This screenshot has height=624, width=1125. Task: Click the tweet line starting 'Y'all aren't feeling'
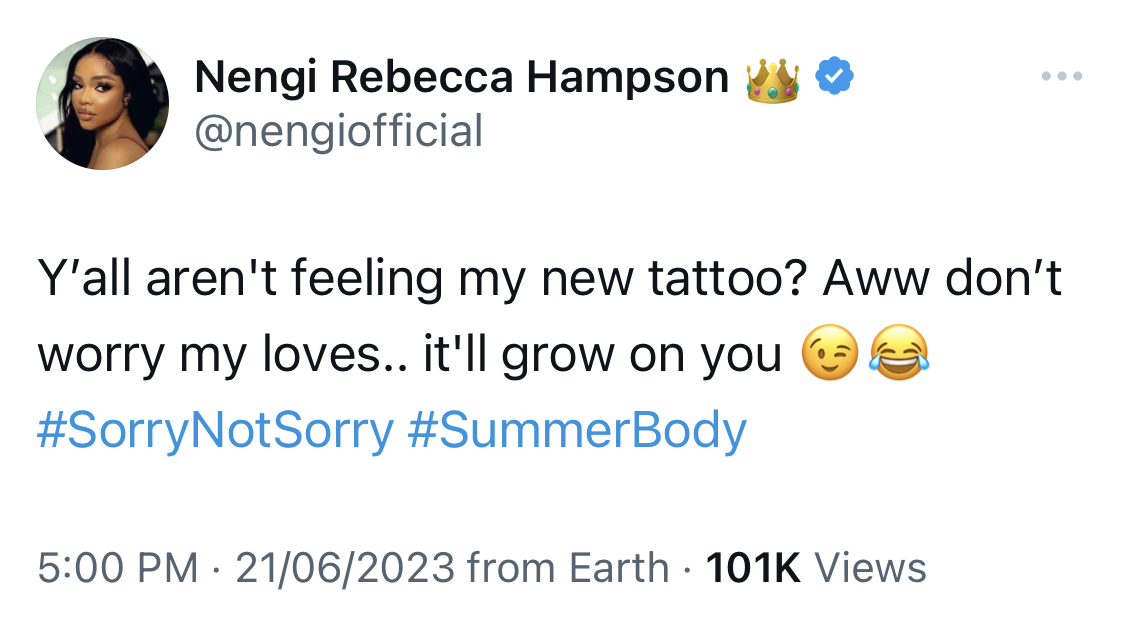[x=550, y=278]
